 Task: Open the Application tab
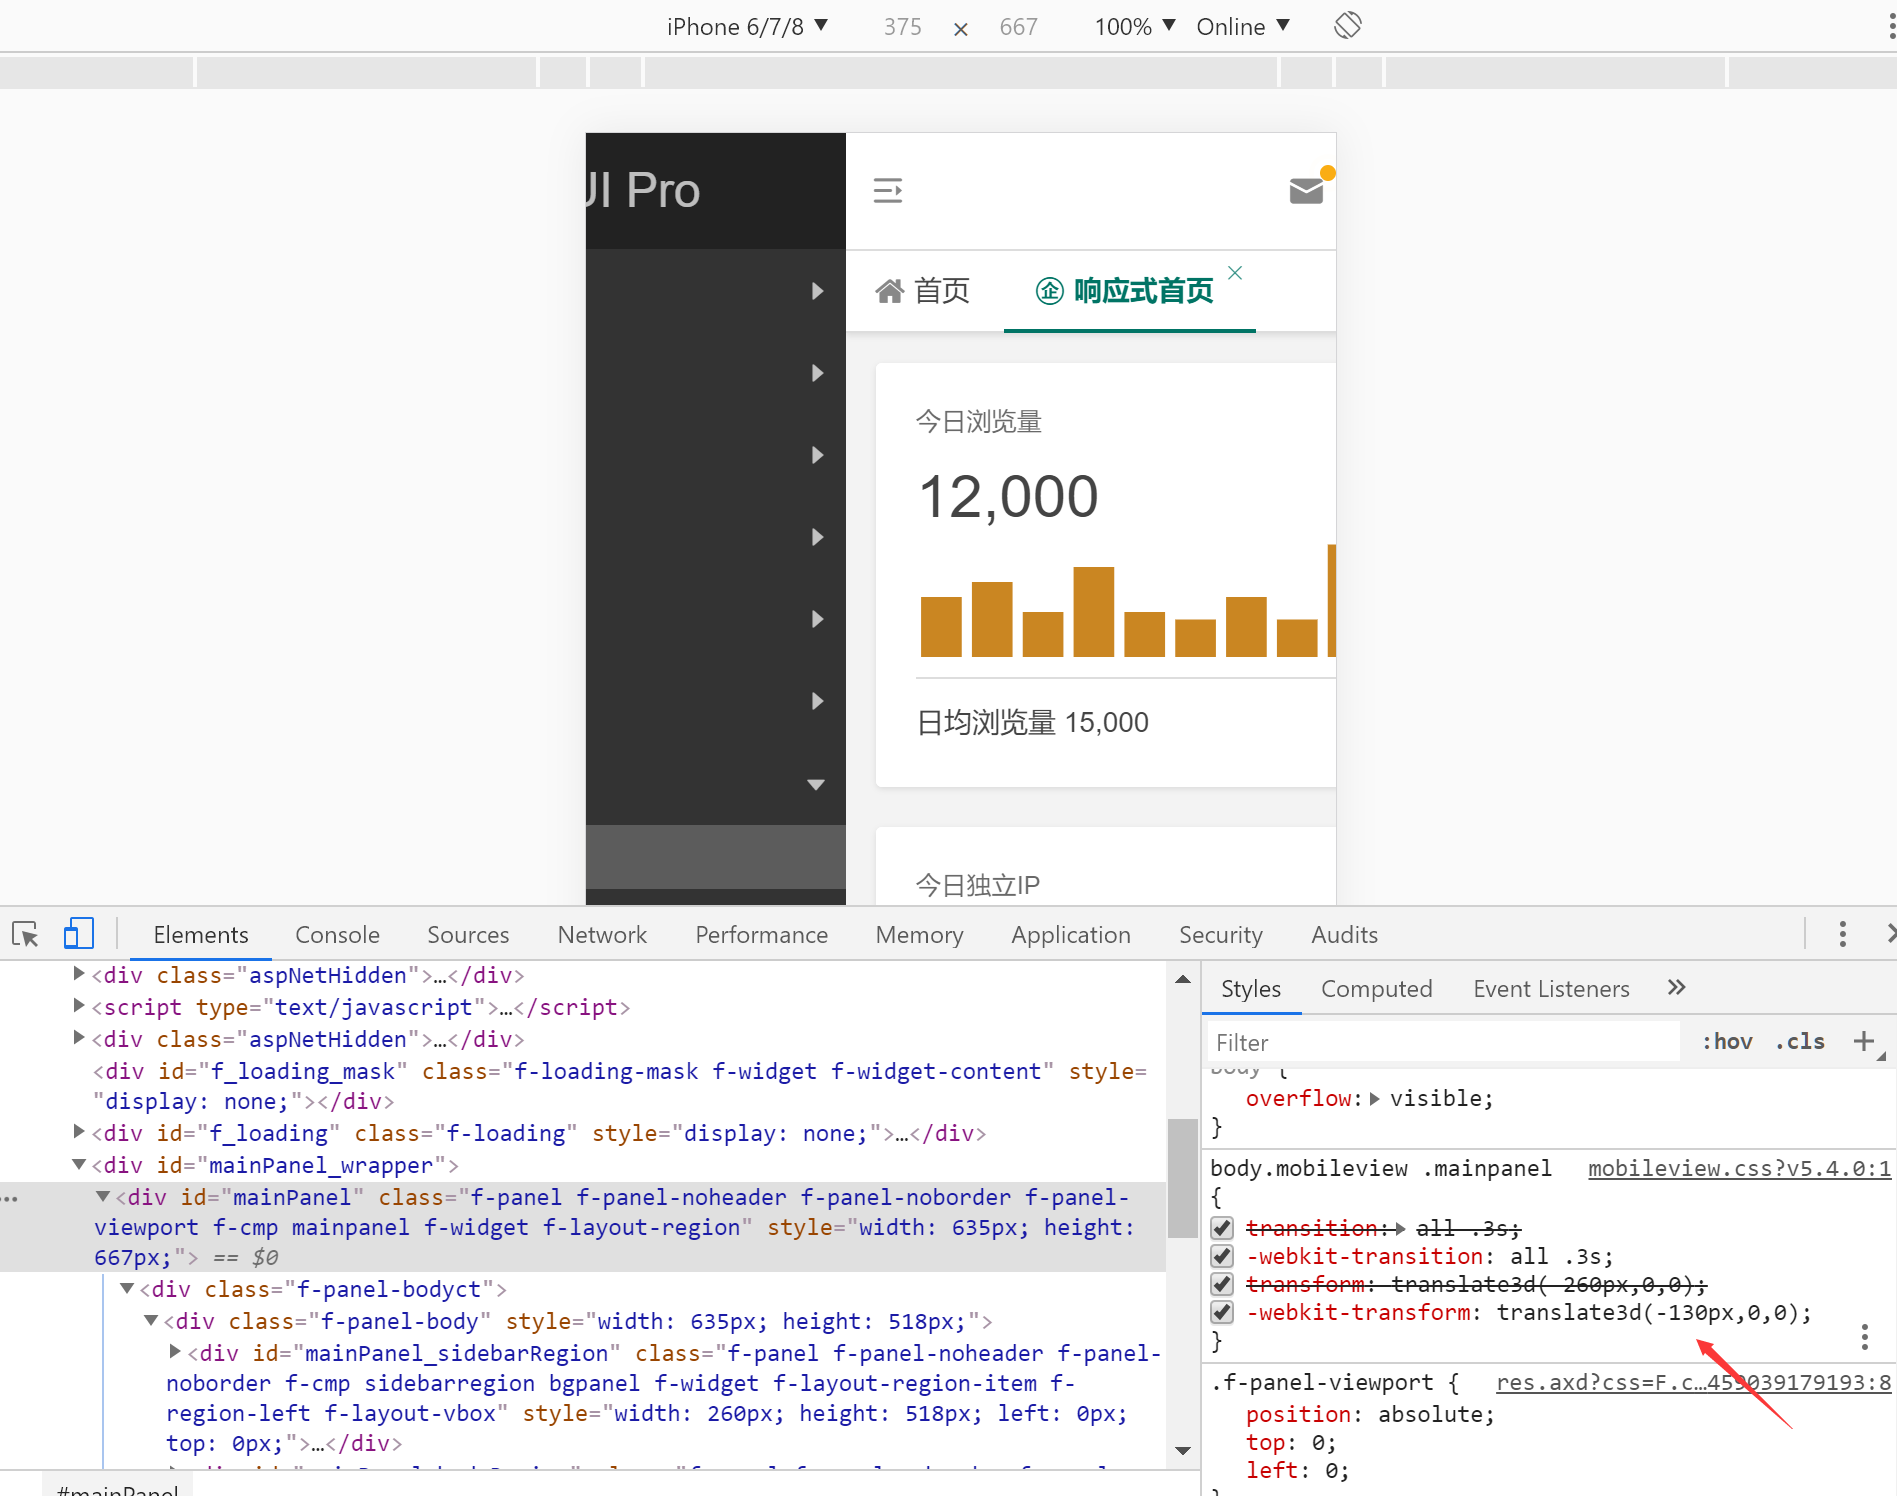pyautogui.click(x=1070, y=934)
